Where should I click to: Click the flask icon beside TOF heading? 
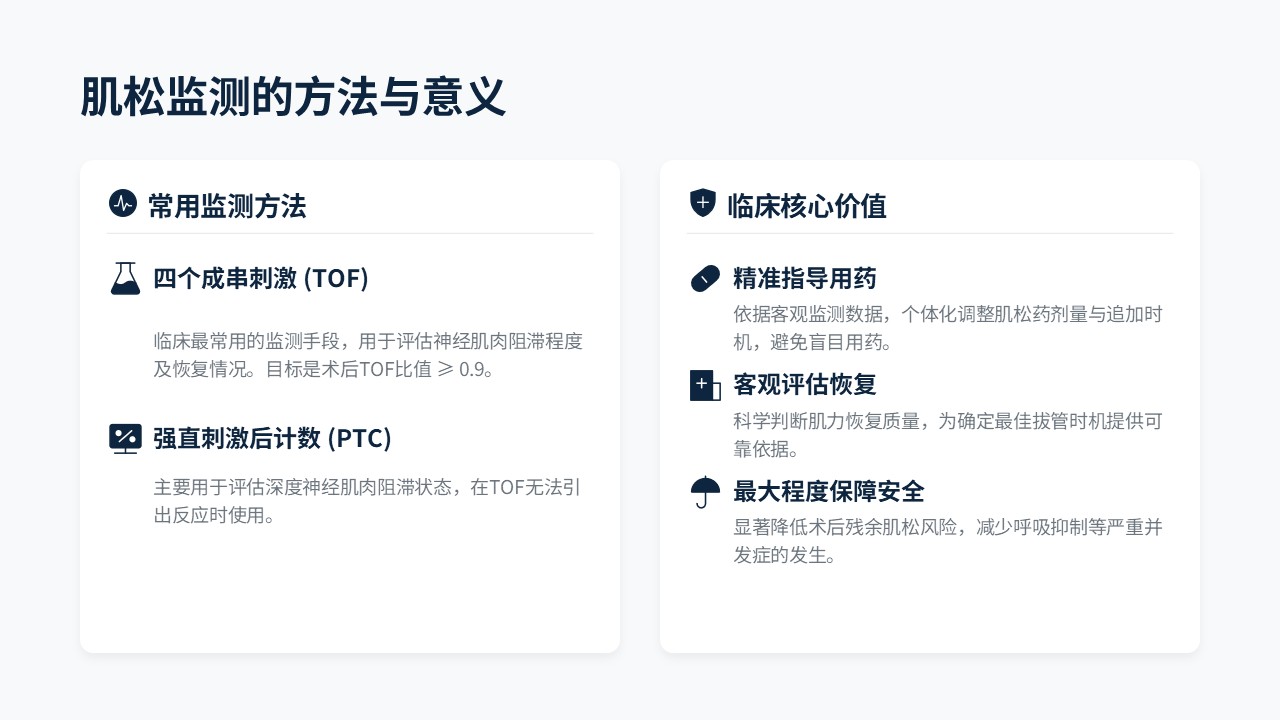[x=125, y=278]
